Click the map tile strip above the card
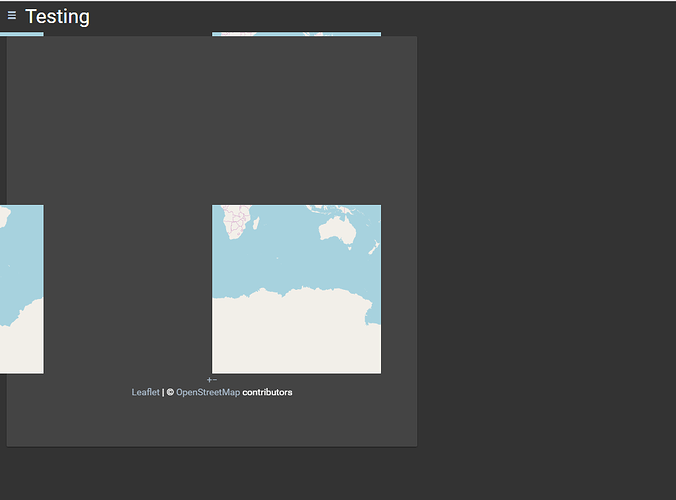This screenshot has height=500, width=676. click(x=296, y=34)
